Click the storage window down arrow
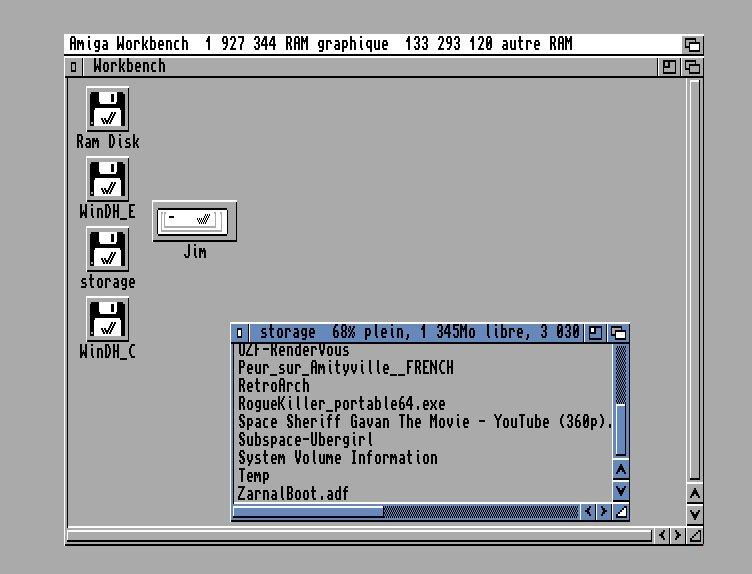This screenshot has width=752, height=574. coord(621,491)
